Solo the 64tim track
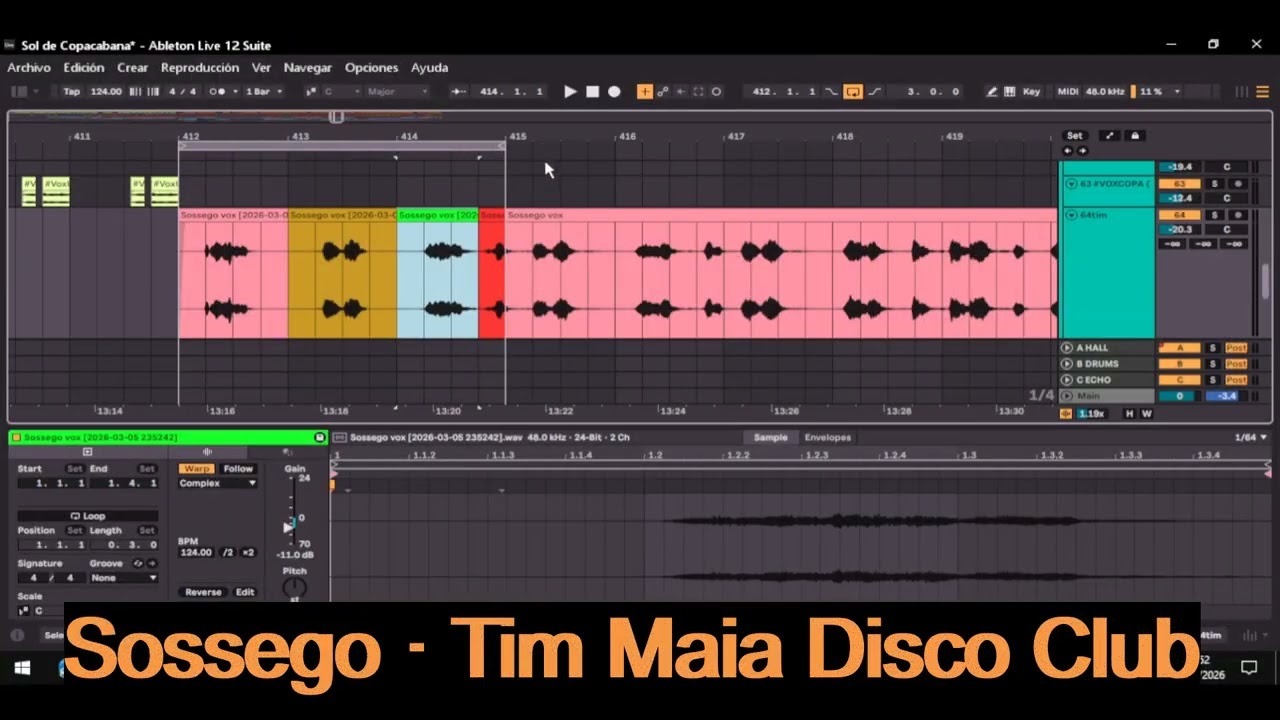This screenshot has height=720, width=1280. click(1215, 215)
